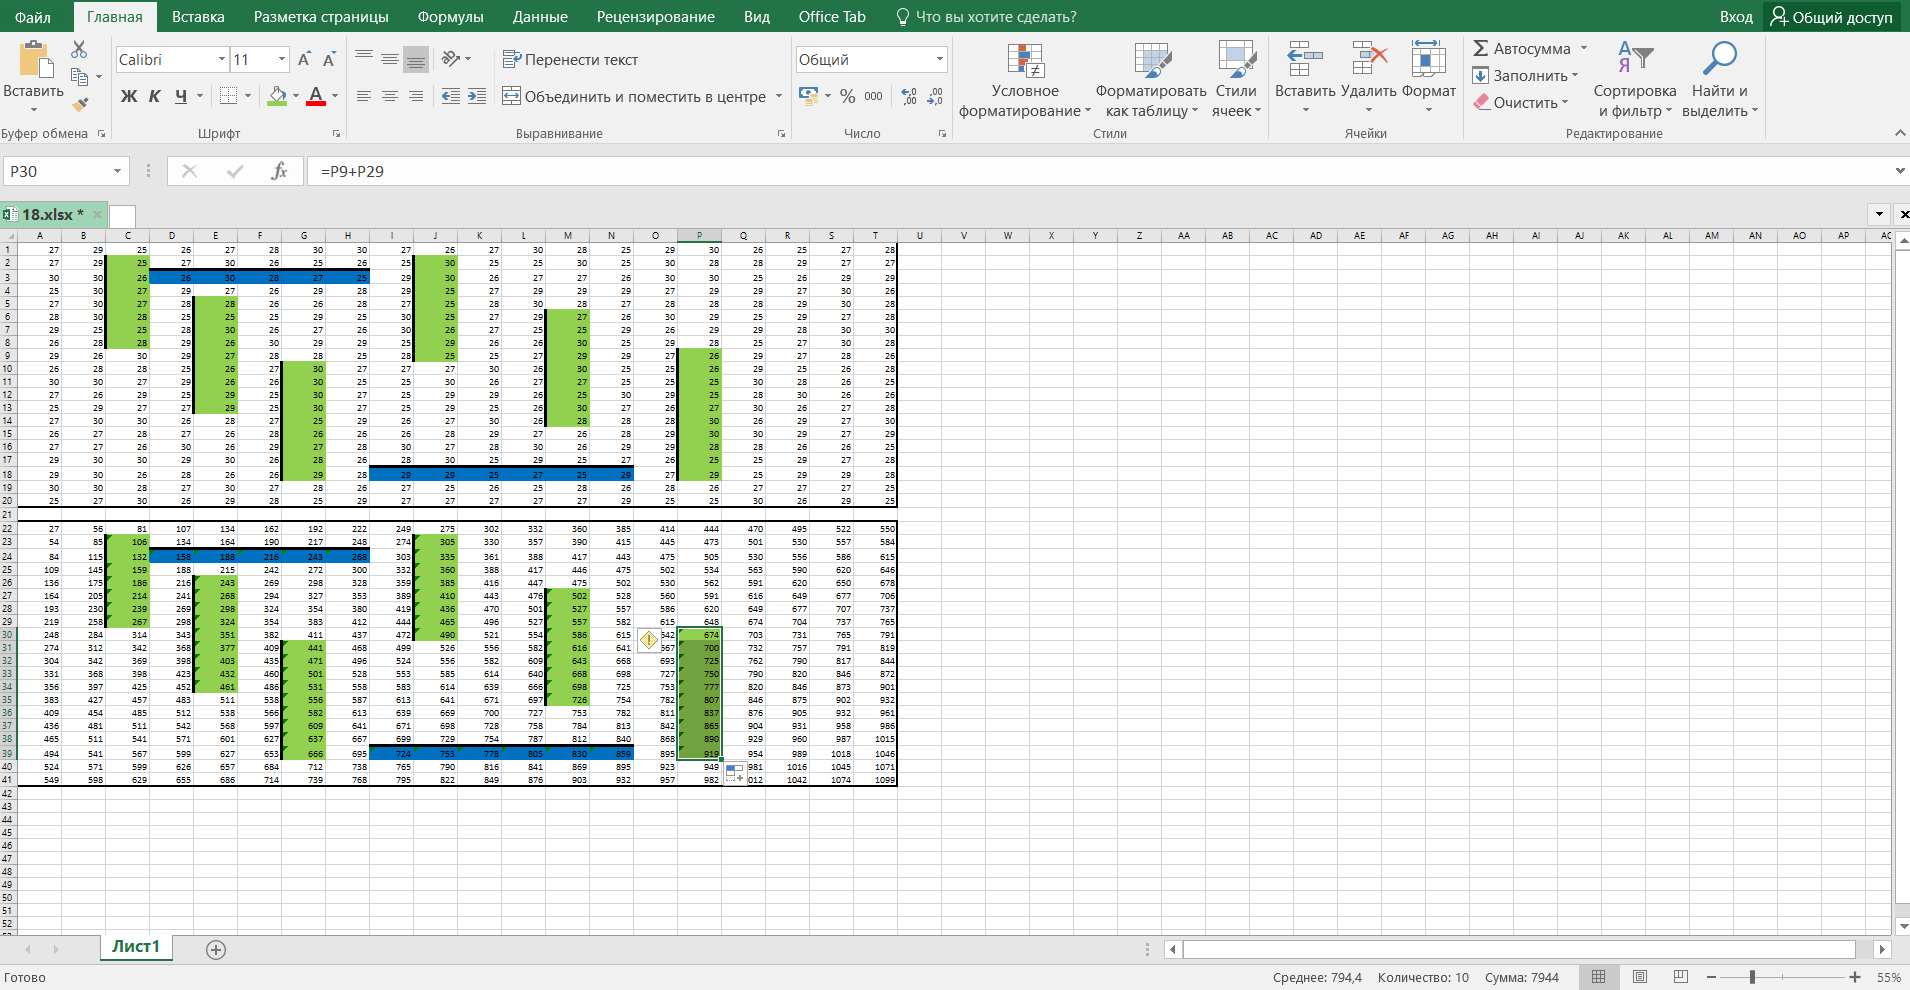Screen dimensions: 1910x990
Task: Click the Decrease Indent icon
Action: coord(451,96)
